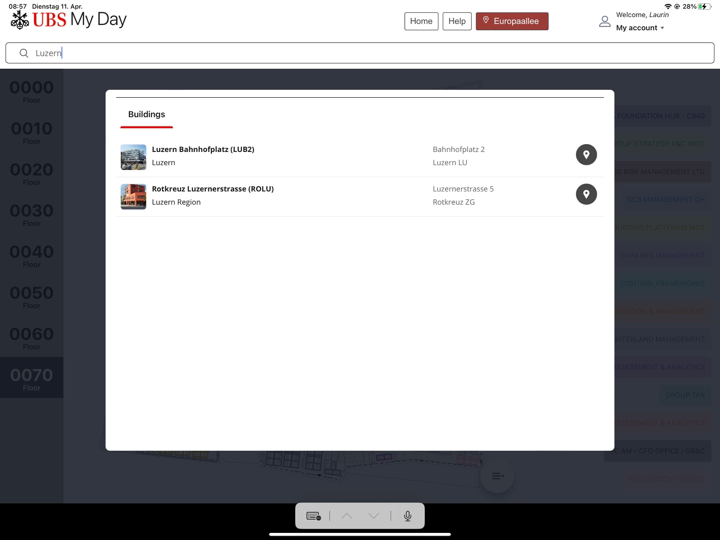
Task: Open the My account dropdown
Action: [640, 28]
